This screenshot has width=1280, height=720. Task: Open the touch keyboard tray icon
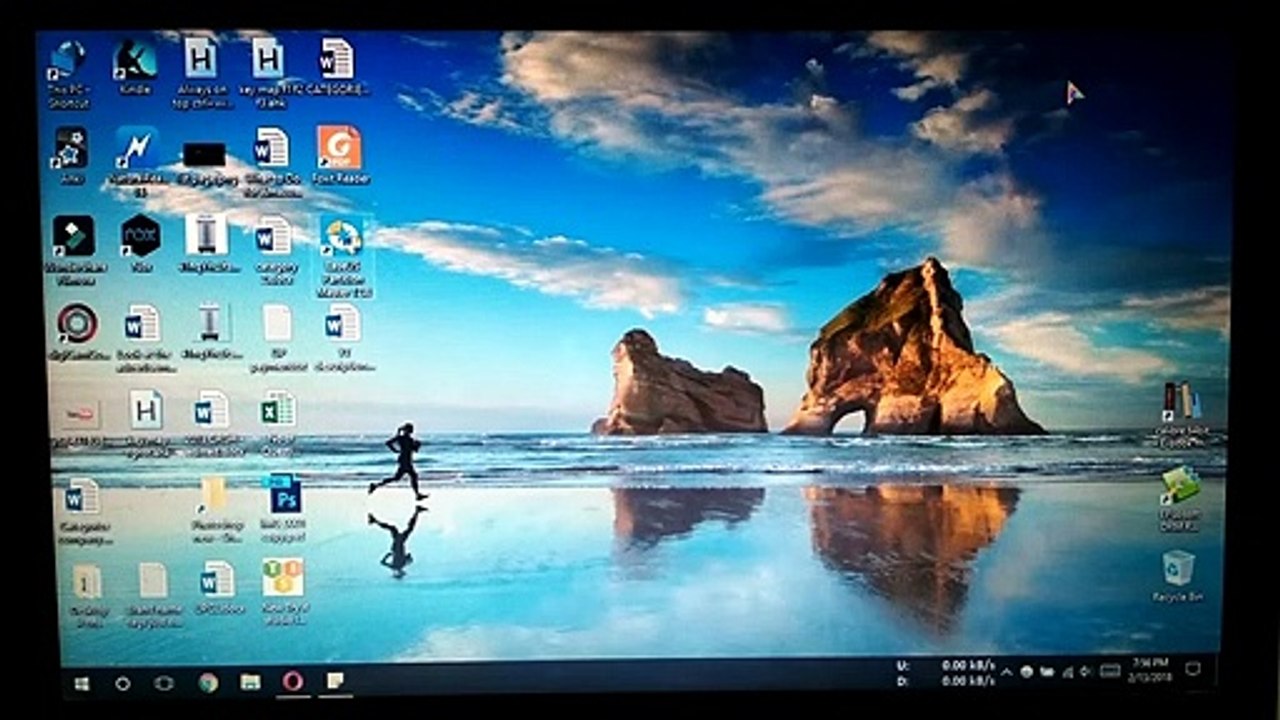pyautogui.click(x=1110, y=670)
